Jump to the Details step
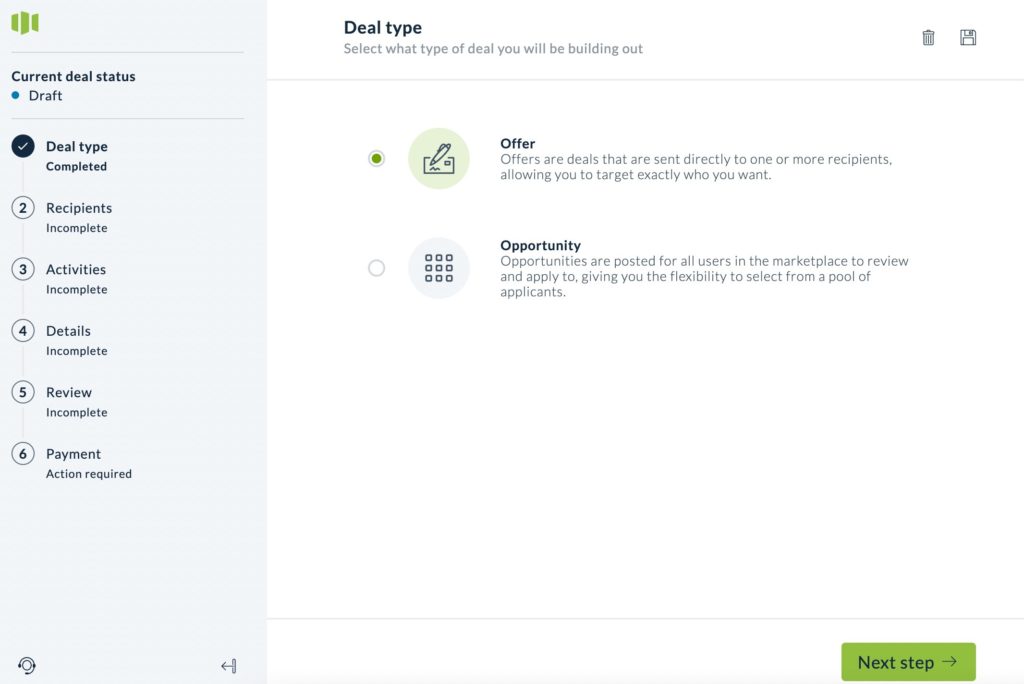This screenshot has width=1024, height=684. pyautogui.click(x=68, y=331)
